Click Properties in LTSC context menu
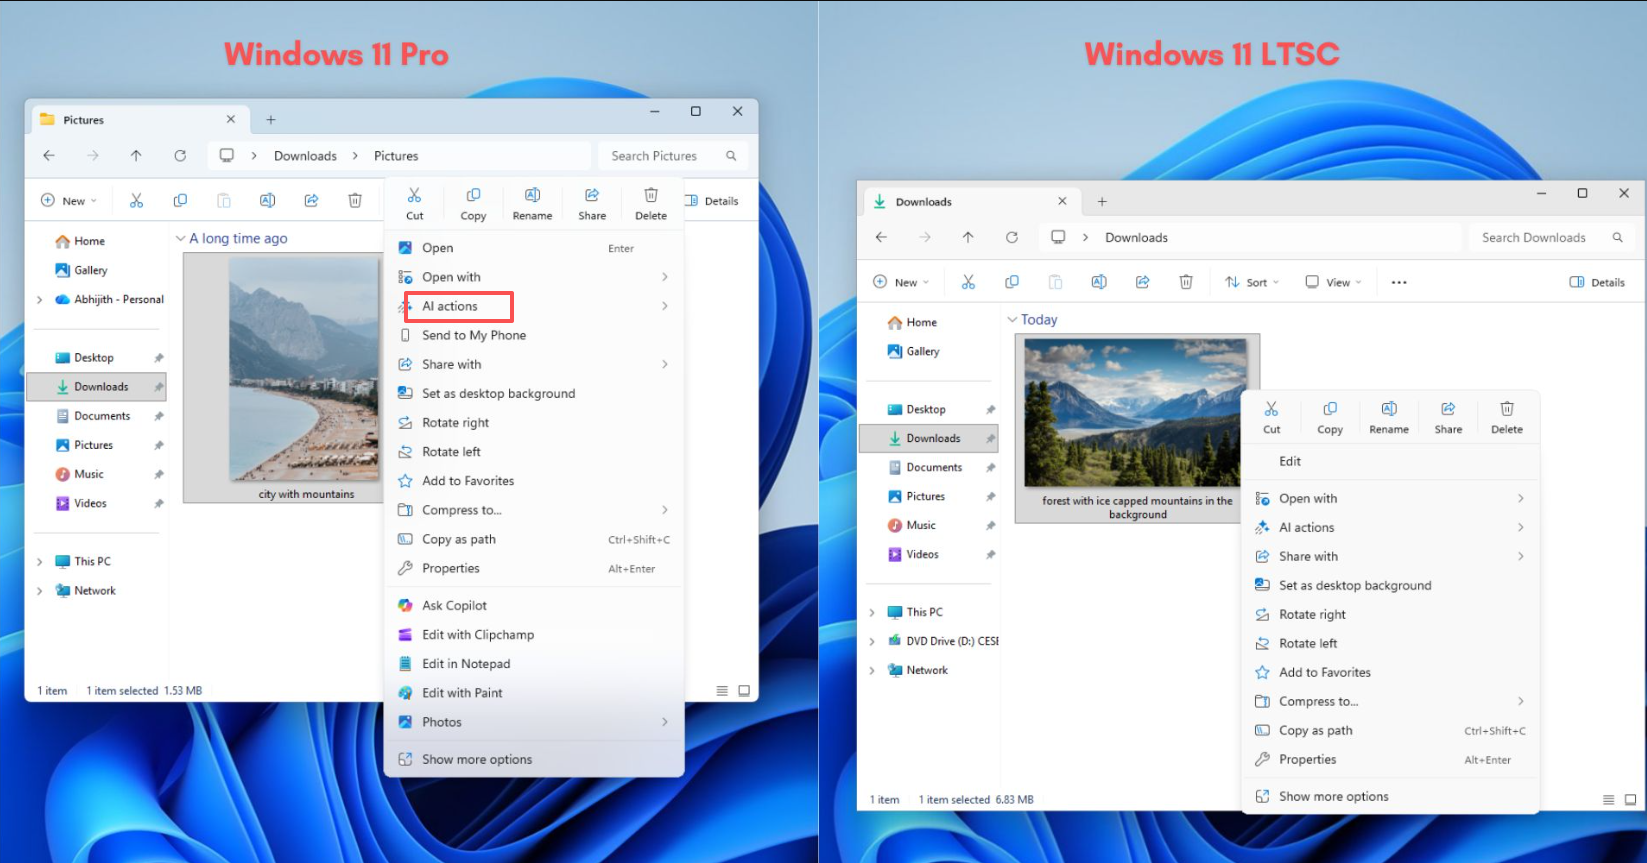The width and height of the screenshot is (1647, 863). pyautogui.click(x=1390, y=759)
